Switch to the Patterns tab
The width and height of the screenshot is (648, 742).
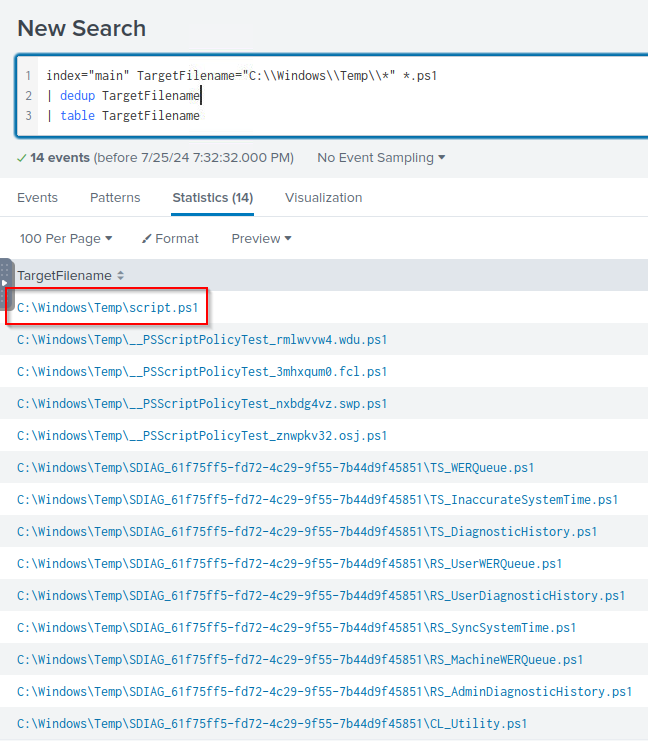[x=115, y=198]
